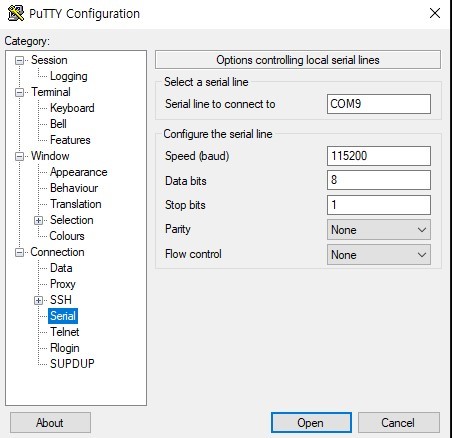Click the Cancel button
Viewport: 452px width, 438px height.
399,423
